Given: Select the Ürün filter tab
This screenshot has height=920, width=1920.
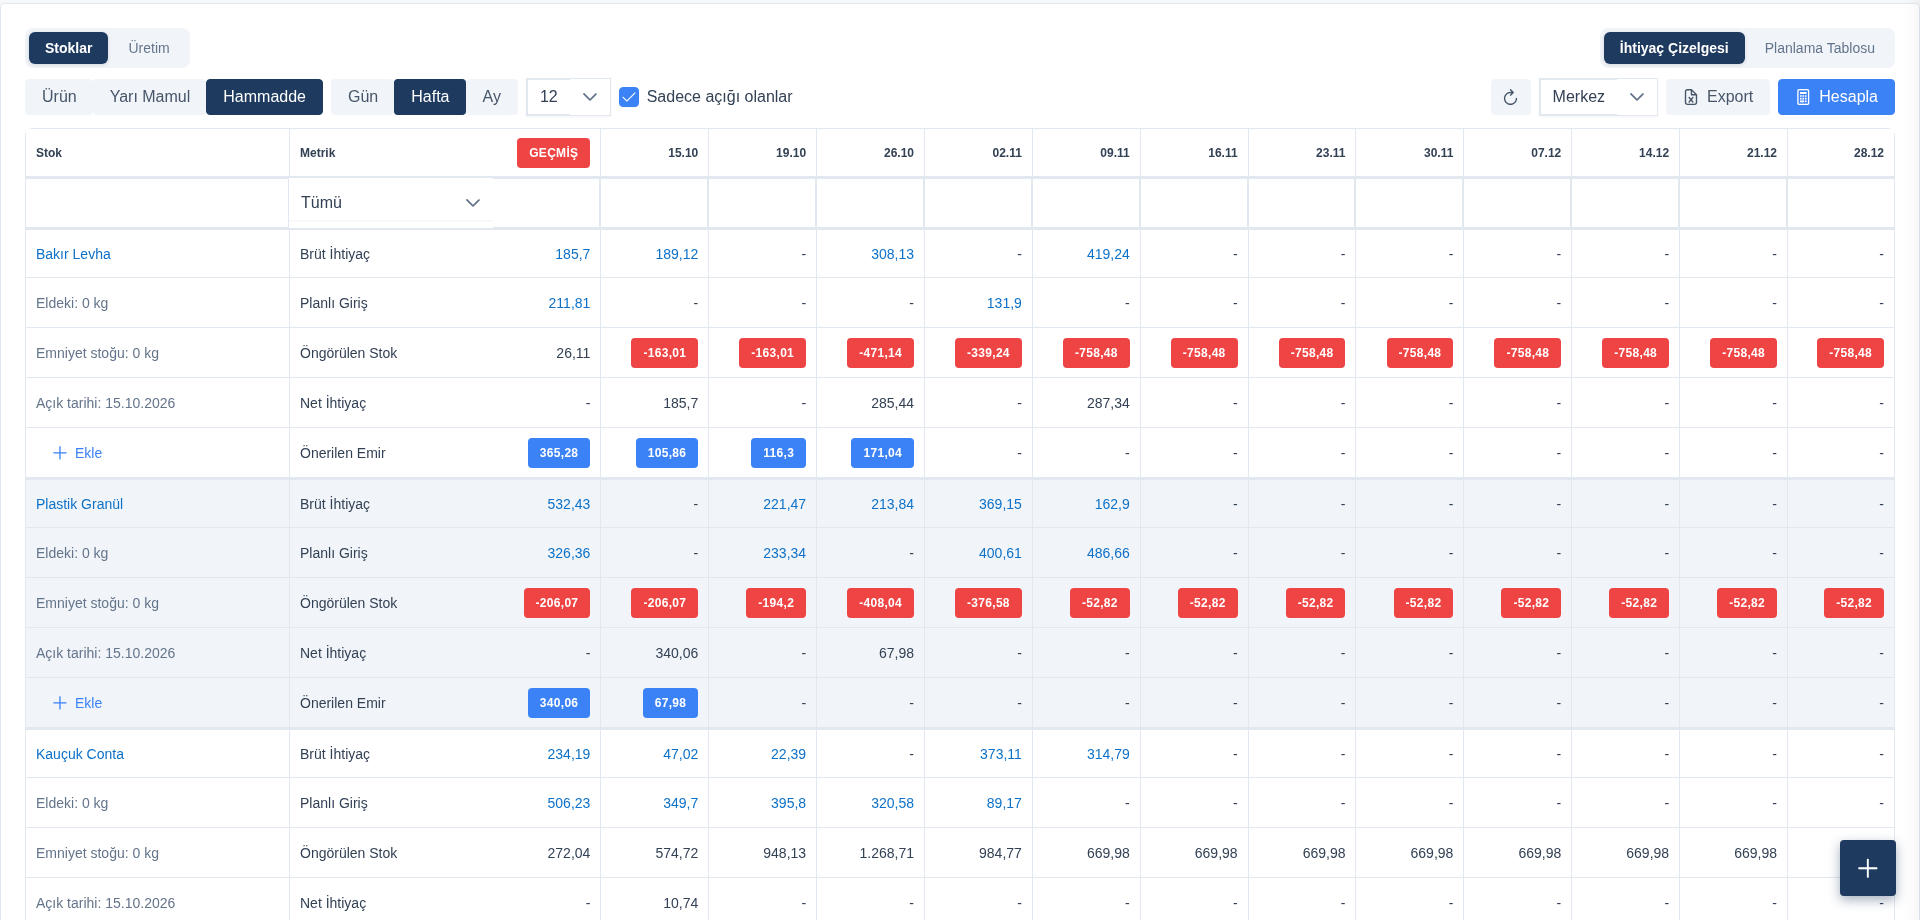Looking at the screenshot, I should tap(59, 97).
